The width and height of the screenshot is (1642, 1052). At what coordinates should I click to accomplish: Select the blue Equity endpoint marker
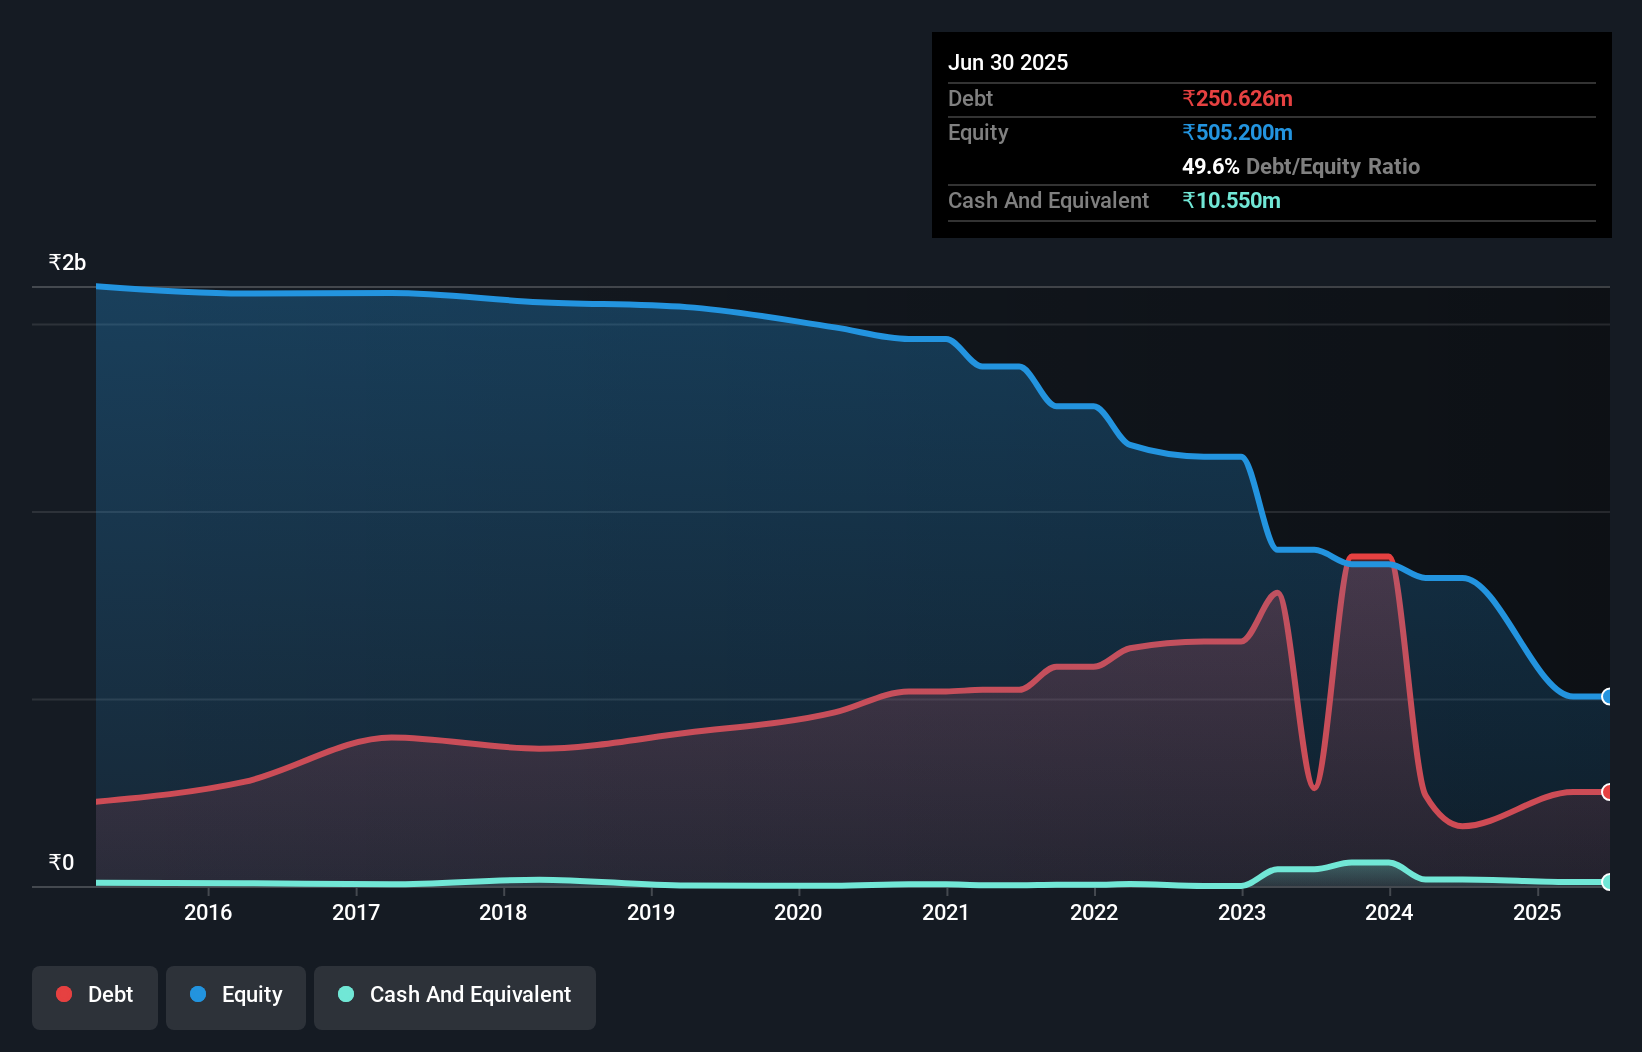coord(1608,696)
